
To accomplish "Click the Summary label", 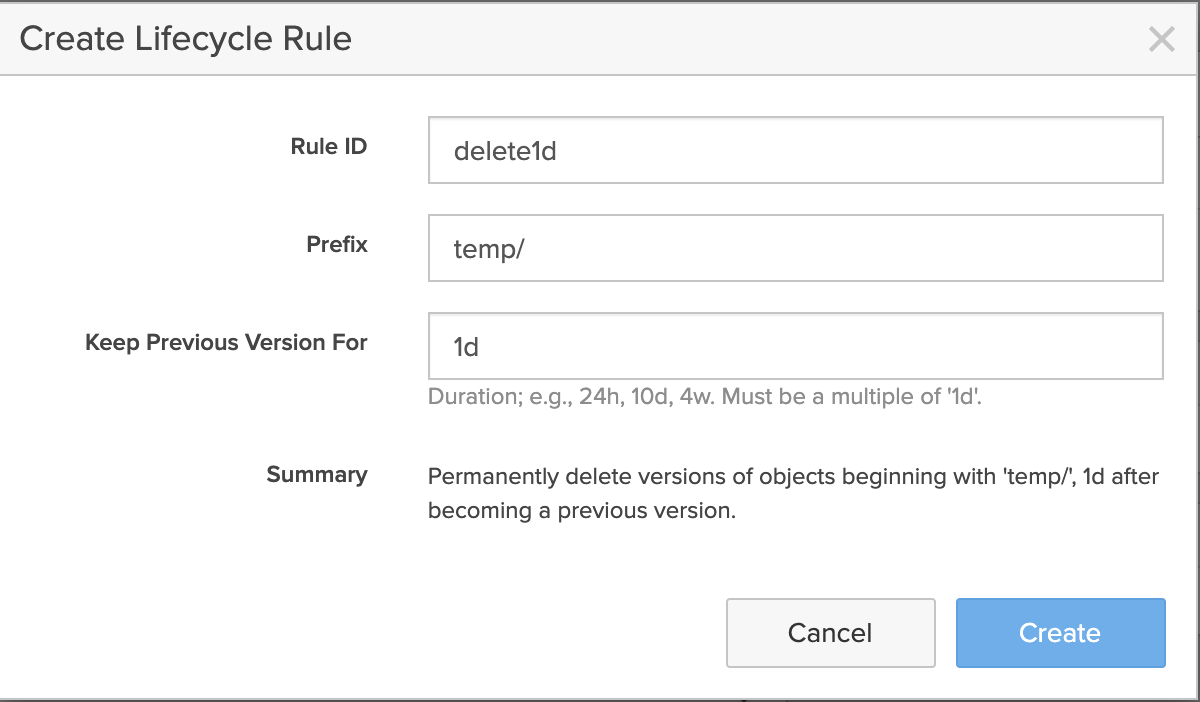I will [316, 475].
